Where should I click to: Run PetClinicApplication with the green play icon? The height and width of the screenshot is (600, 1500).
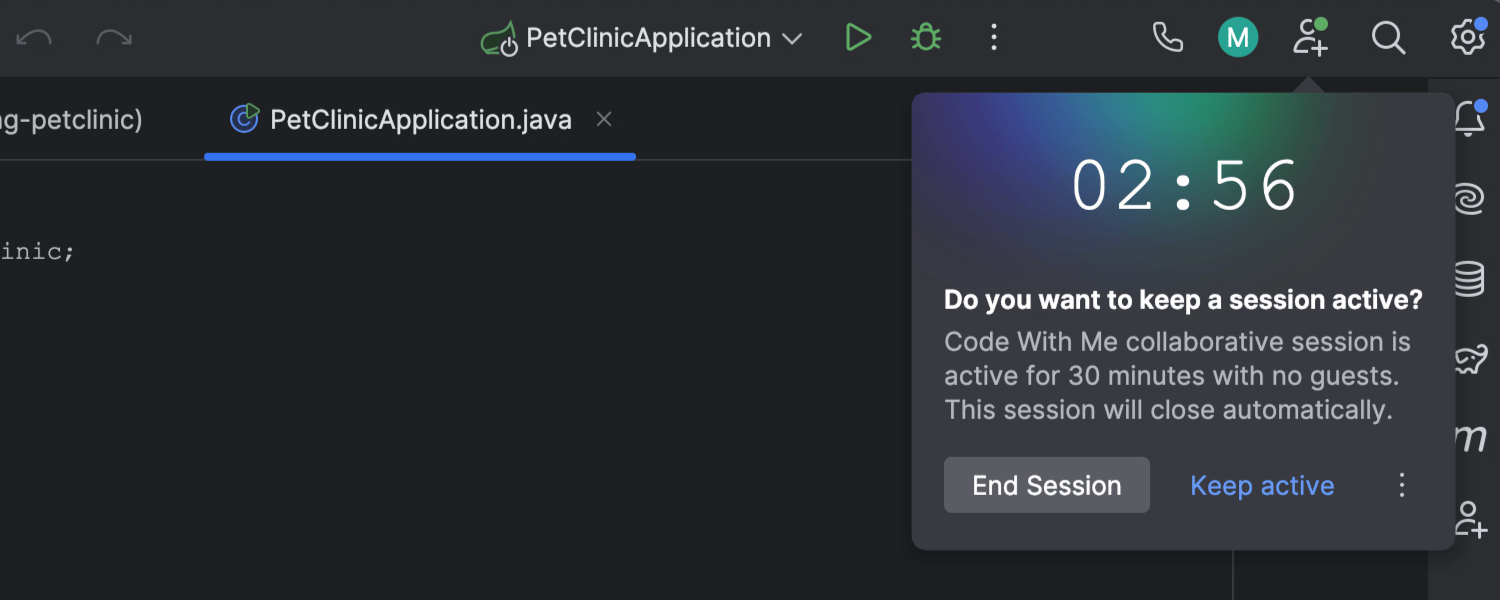[857, 39]
